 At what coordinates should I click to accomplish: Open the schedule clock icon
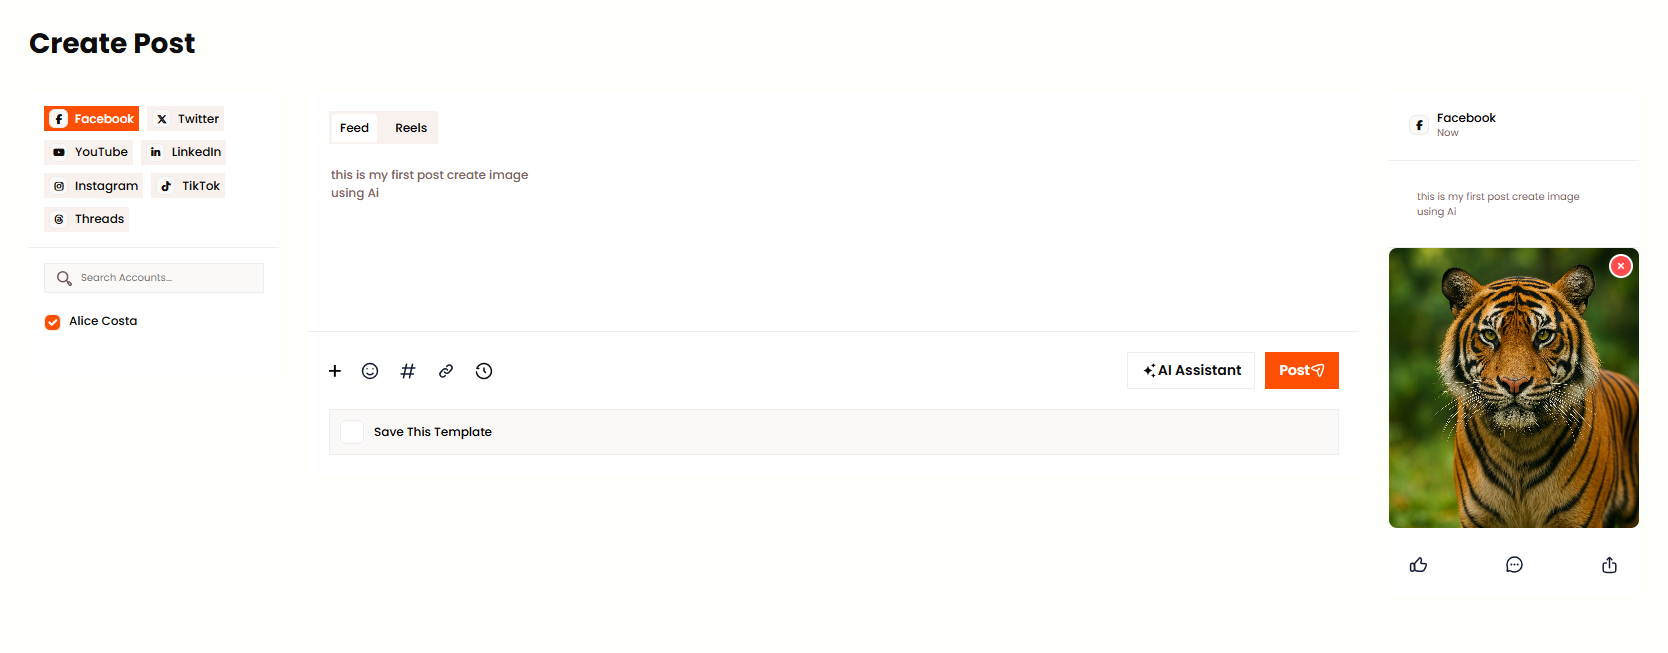tap(484, 371)
